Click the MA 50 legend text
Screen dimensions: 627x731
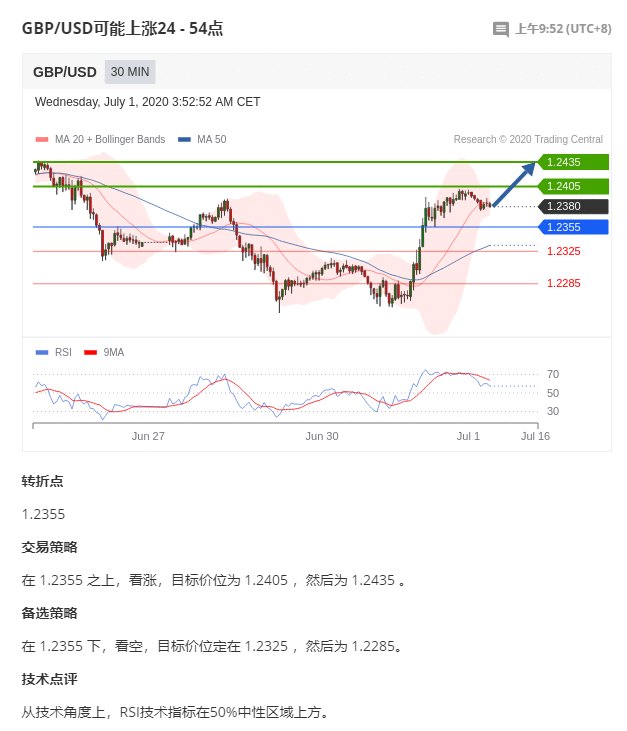pos(212,139)
